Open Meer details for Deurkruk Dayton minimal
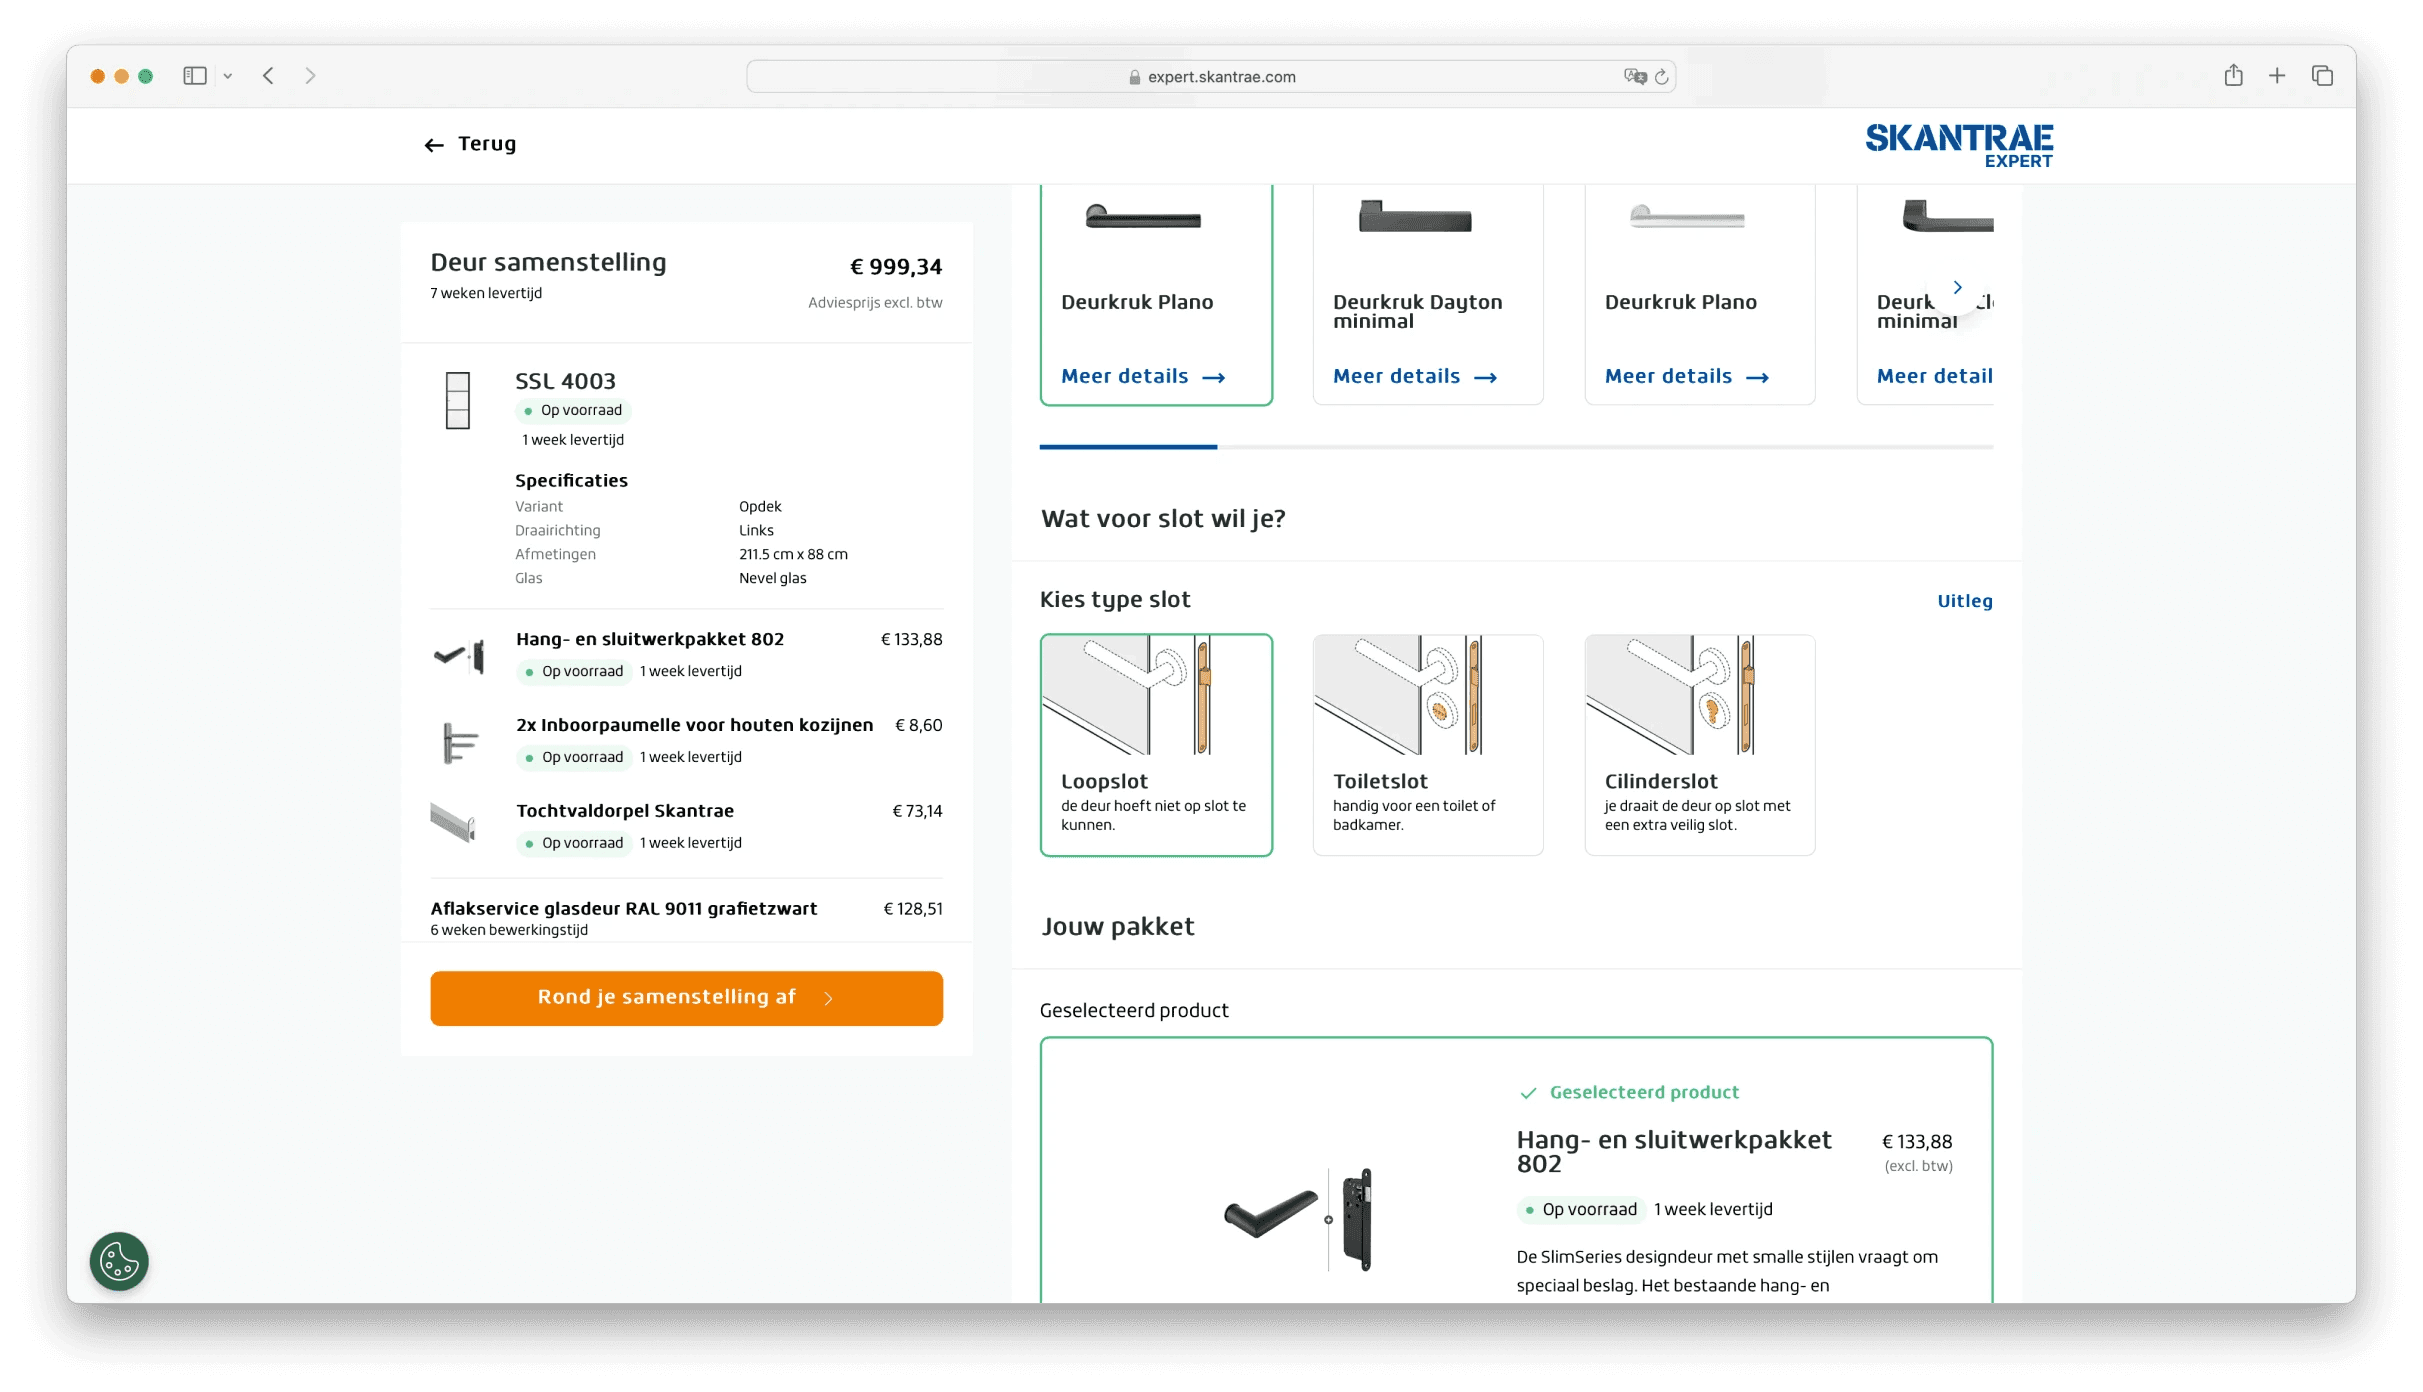The image size is (2423, 1392). [x=1414, y=377]
